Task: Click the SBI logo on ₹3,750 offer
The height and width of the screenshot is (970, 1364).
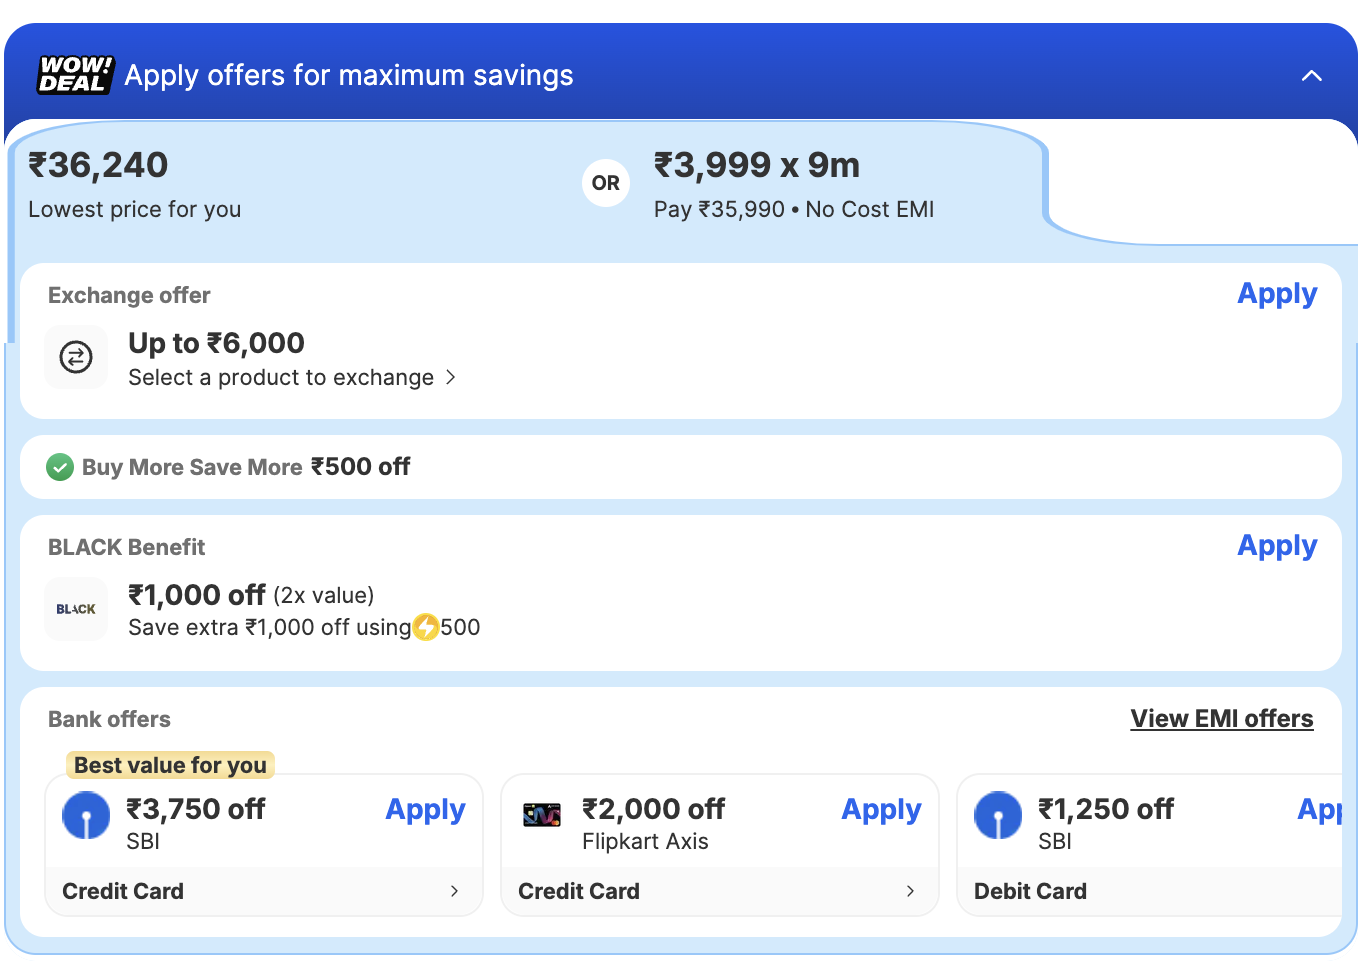Action: (86, 816)
